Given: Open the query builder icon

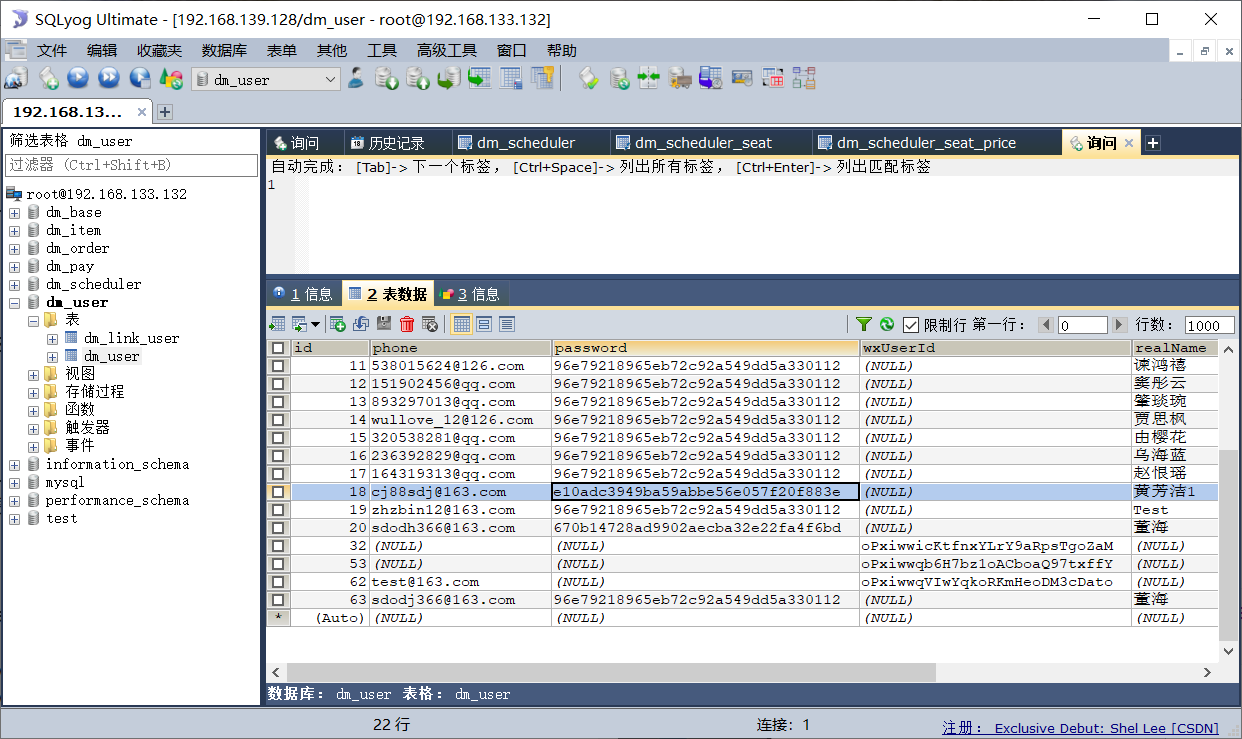Looking at the screenshot, I should (773, 79).
